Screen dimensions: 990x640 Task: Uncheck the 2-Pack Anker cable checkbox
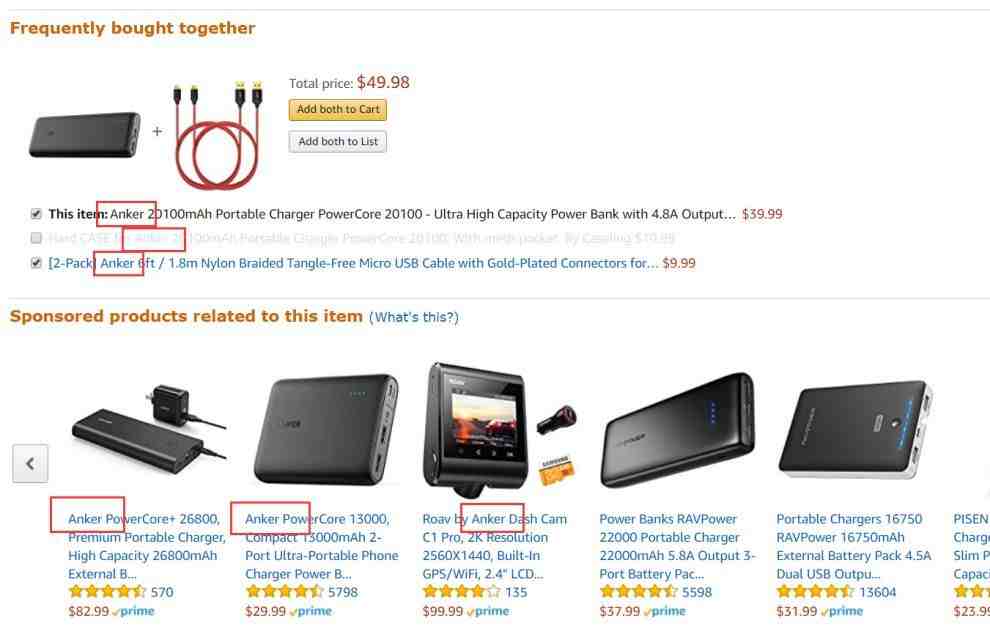pos(36,263)
